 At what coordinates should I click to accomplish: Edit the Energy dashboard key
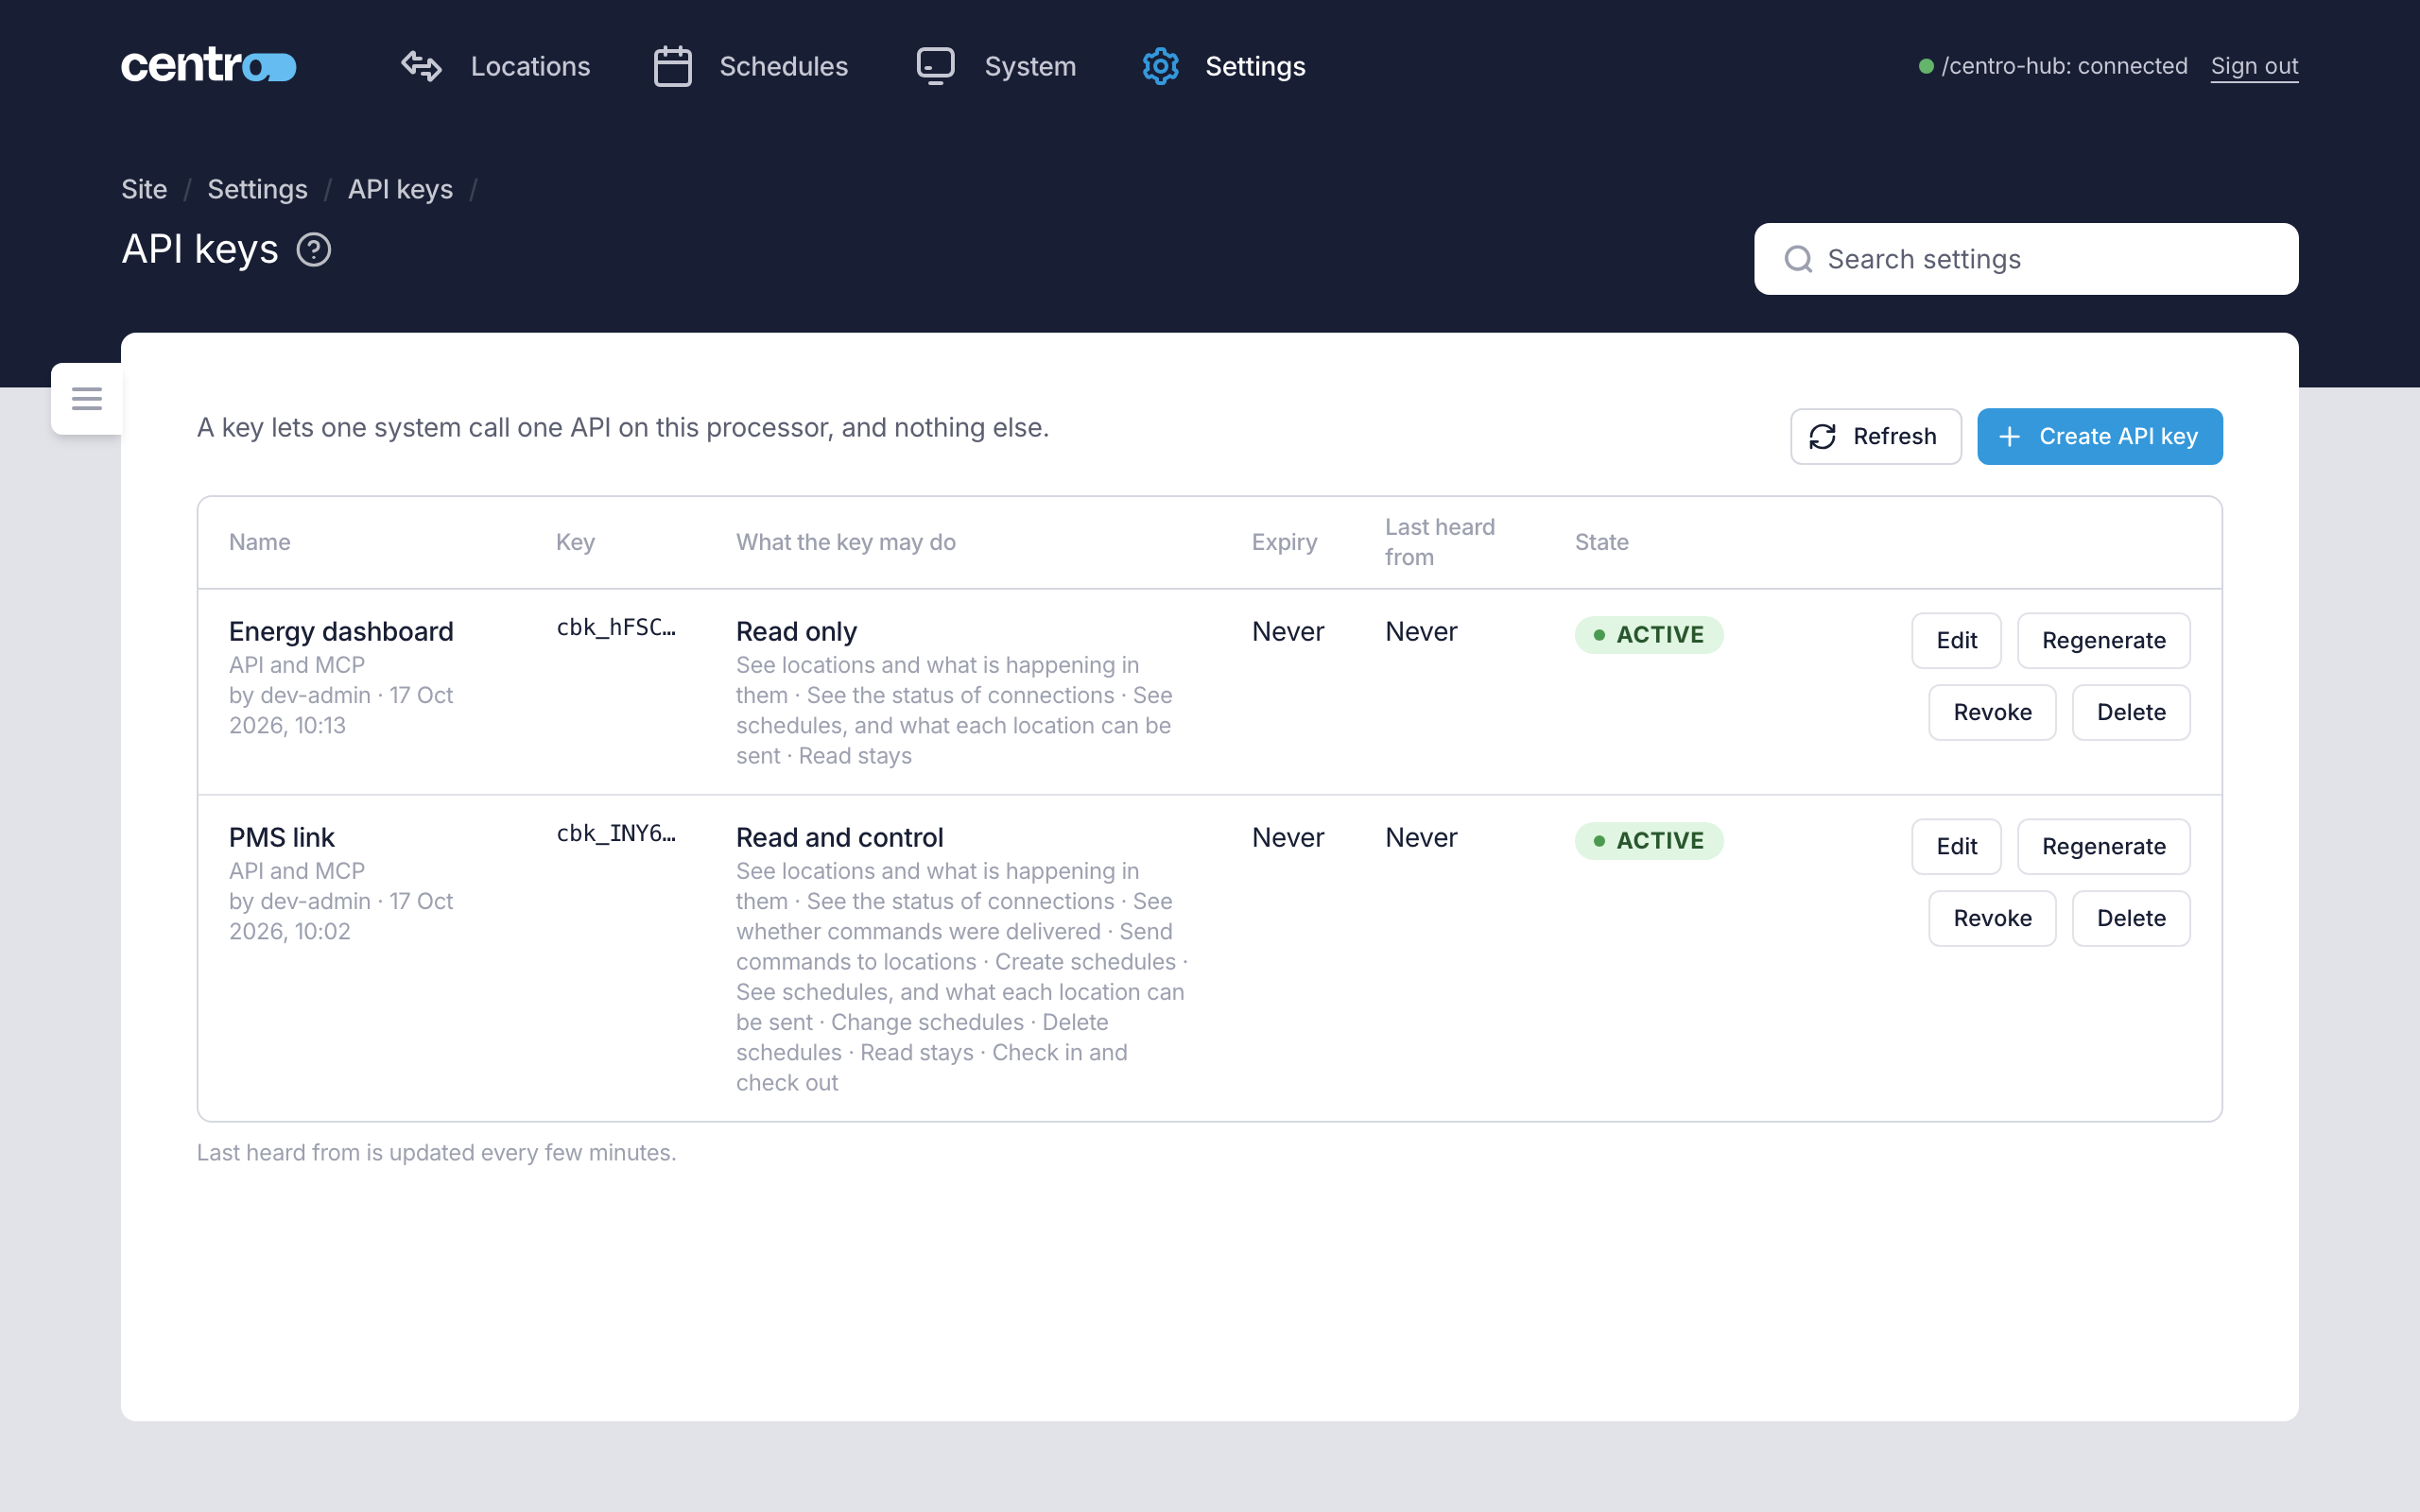pyautogui.click(x=1956, y=640)
